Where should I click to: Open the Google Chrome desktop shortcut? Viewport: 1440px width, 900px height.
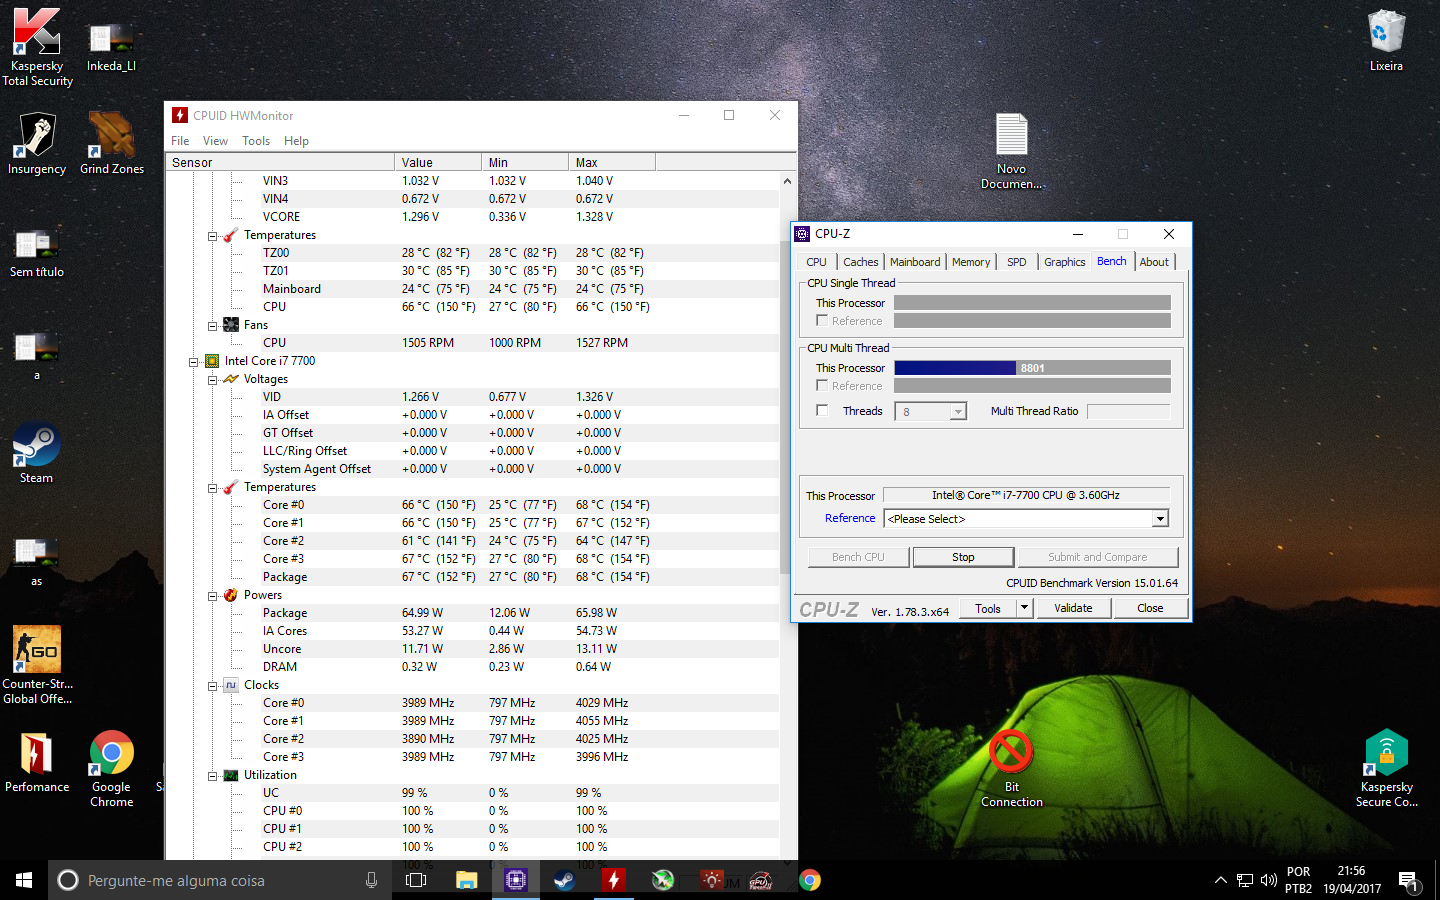point(111,768)
